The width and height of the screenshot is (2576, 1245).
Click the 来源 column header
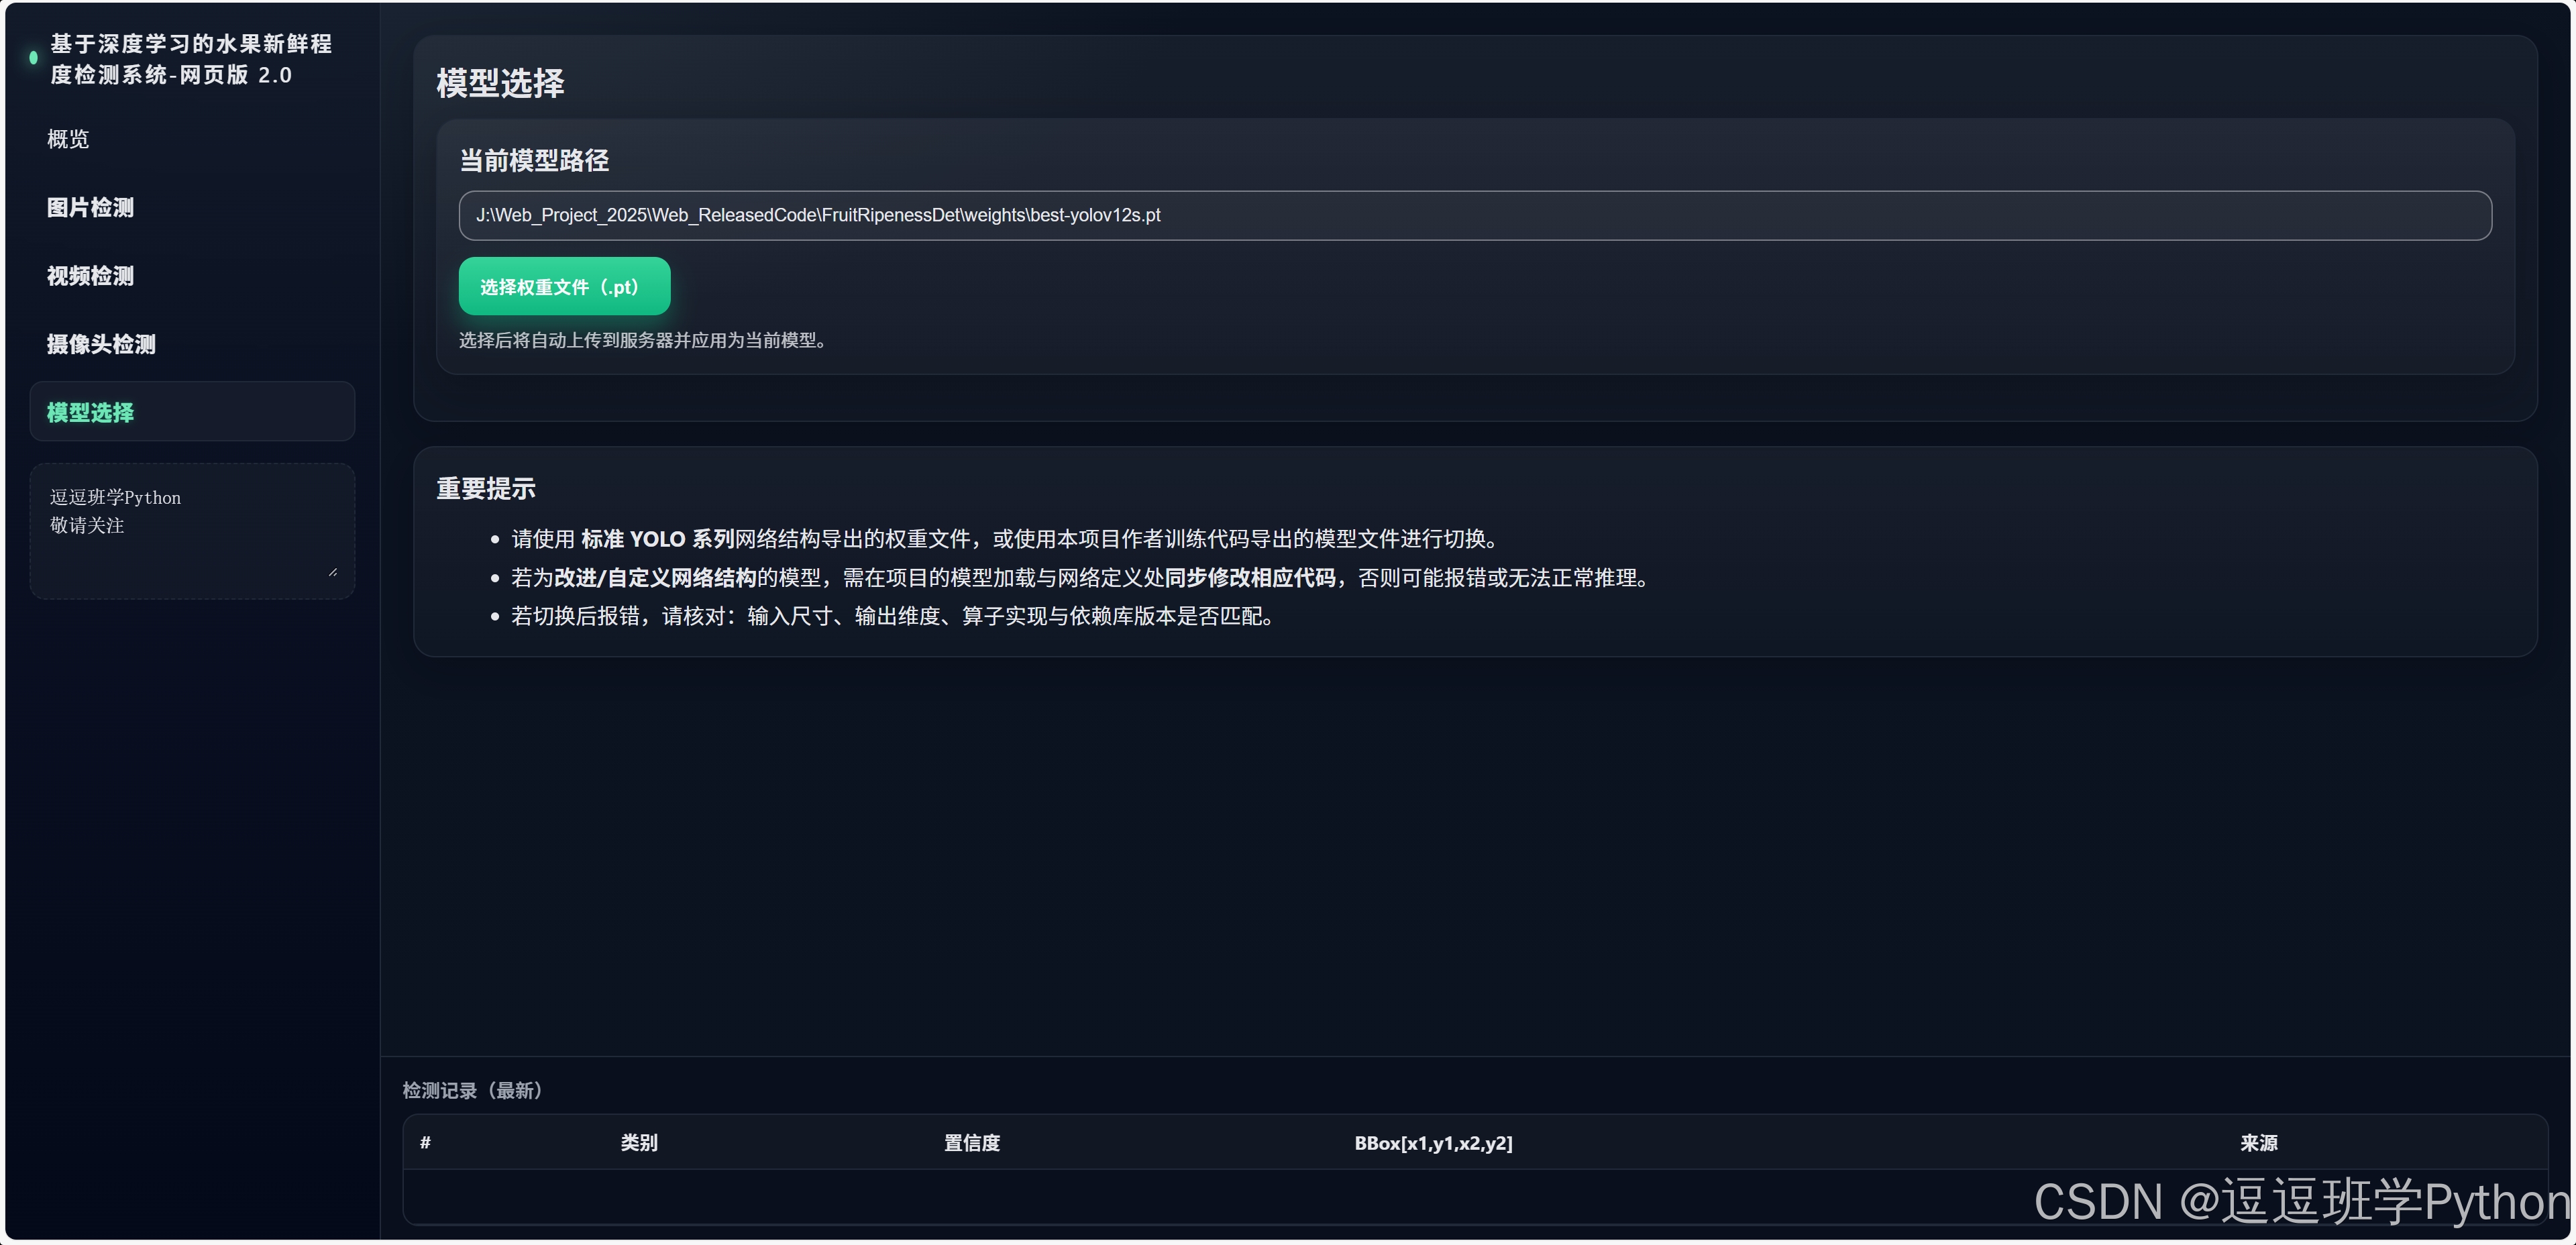pyautogui.click(x=2258, y=1142)
